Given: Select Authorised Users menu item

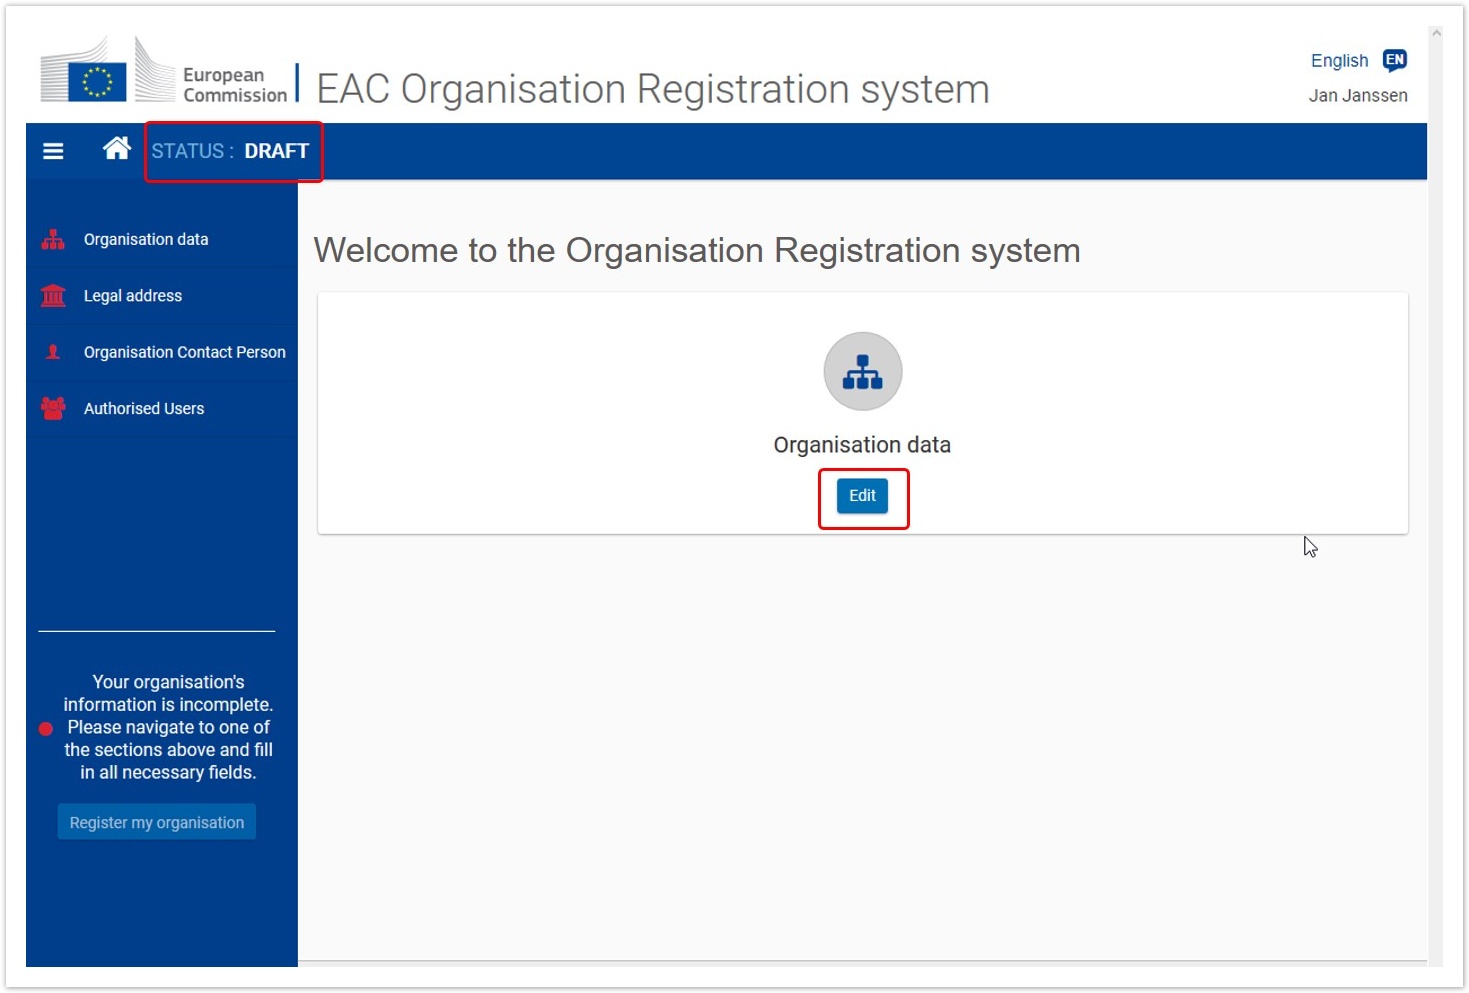Looking at the screenshot, I should [x=144, y=408].
